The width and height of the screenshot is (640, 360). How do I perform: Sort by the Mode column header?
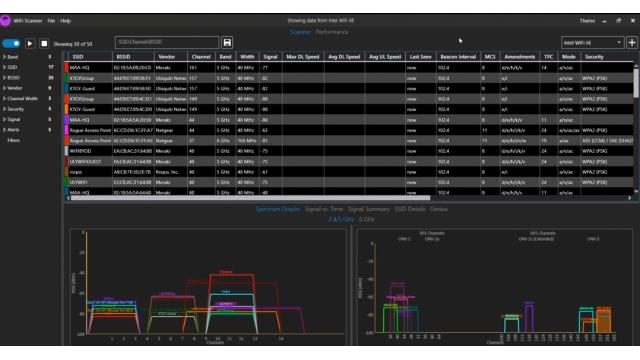[569, 57]
